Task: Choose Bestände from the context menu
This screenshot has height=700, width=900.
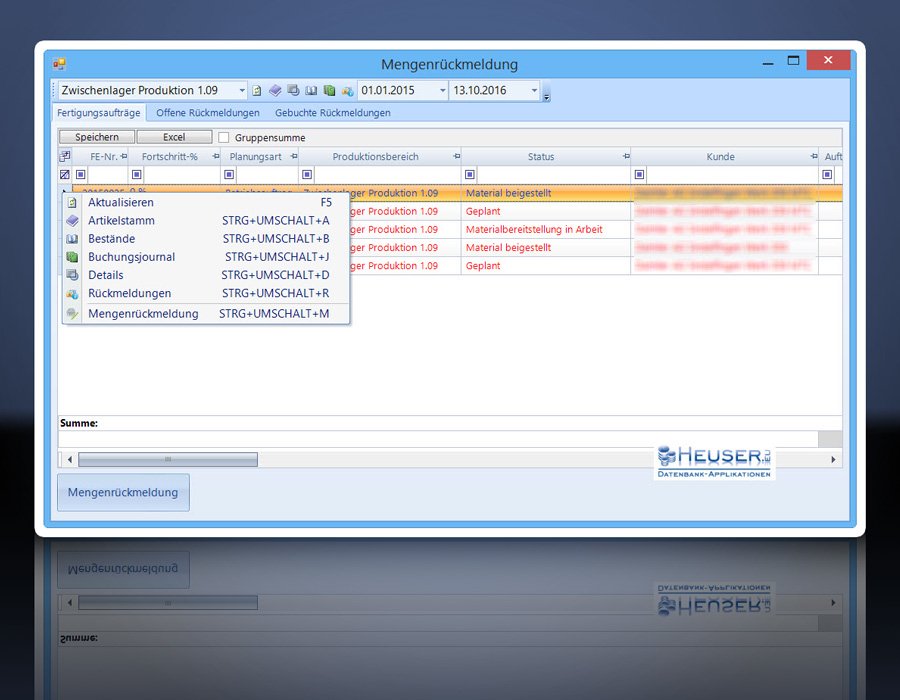Action: click(x=206, y=239)
